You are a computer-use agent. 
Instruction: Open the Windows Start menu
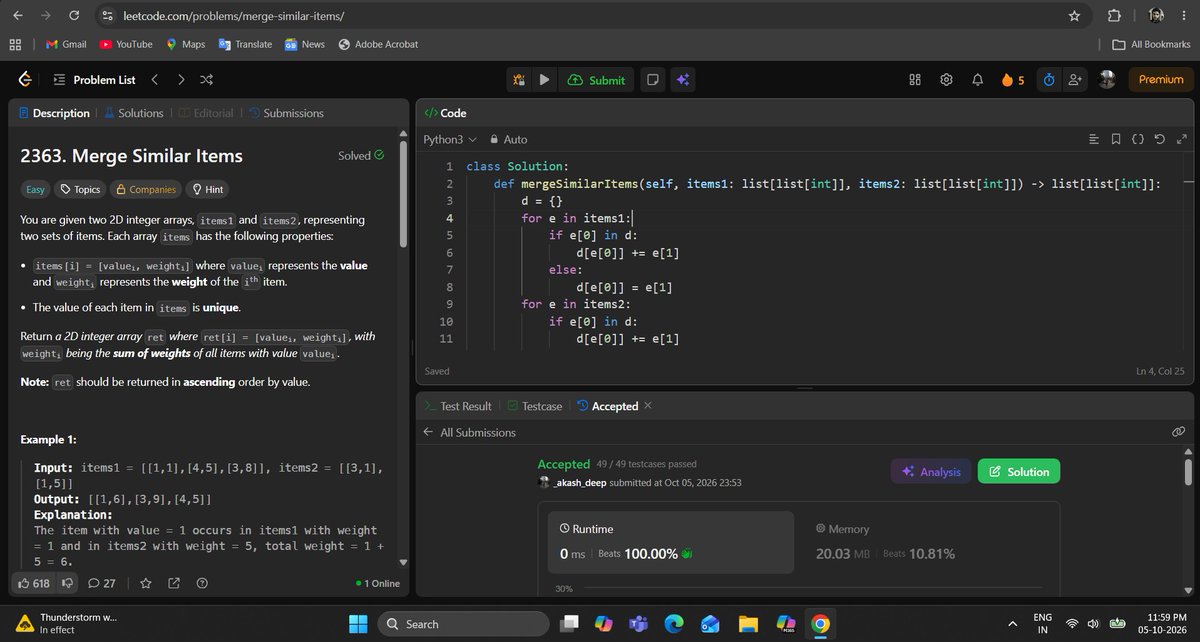[358, 624]
